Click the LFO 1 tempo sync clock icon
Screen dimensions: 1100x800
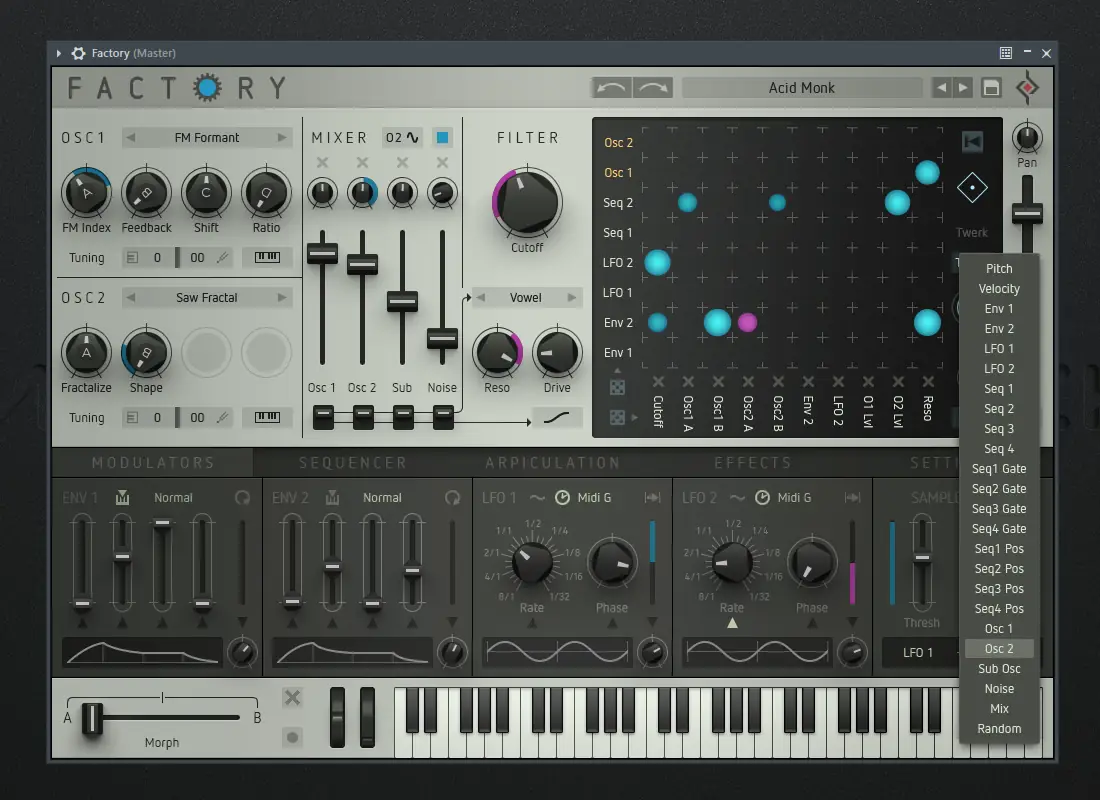tap(563, 498)
